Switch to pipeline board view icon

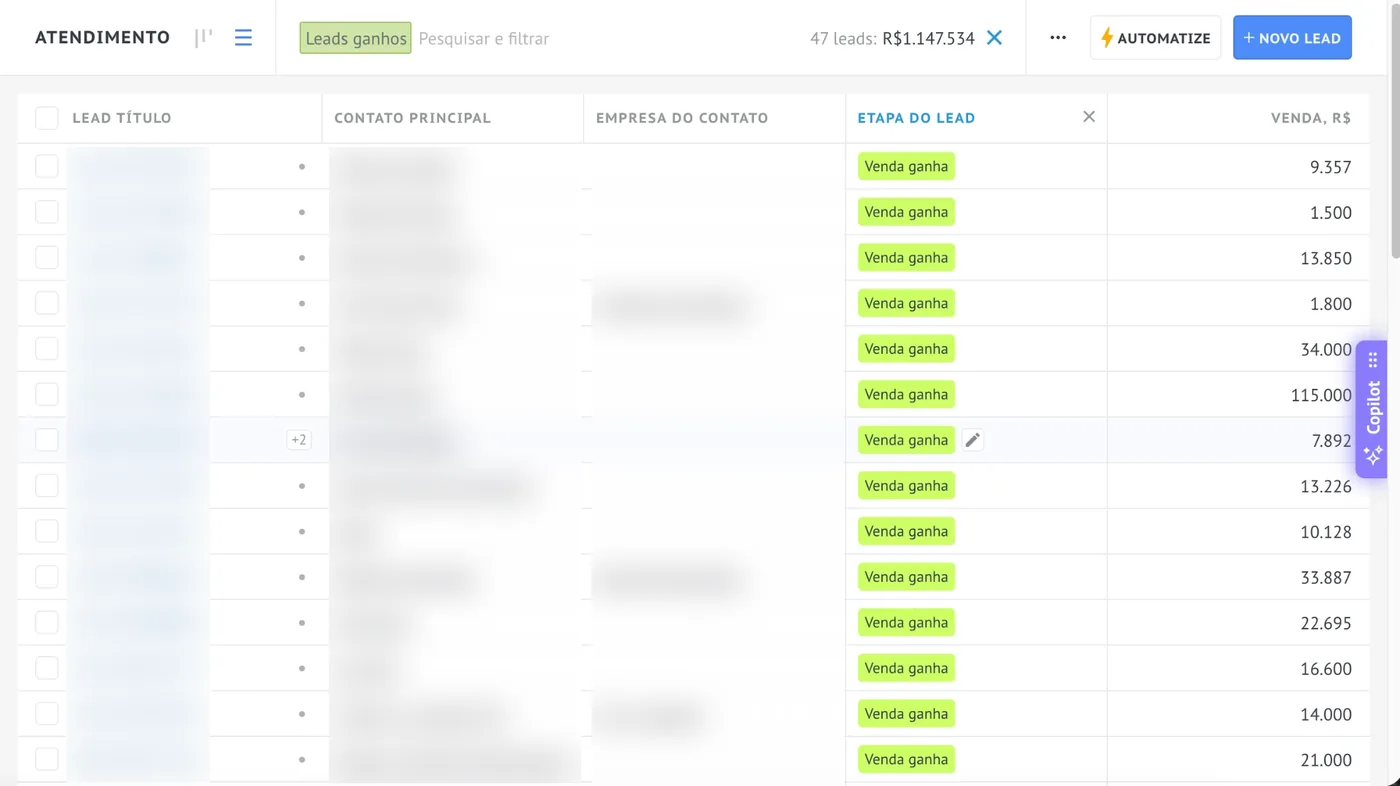[204, 38]
